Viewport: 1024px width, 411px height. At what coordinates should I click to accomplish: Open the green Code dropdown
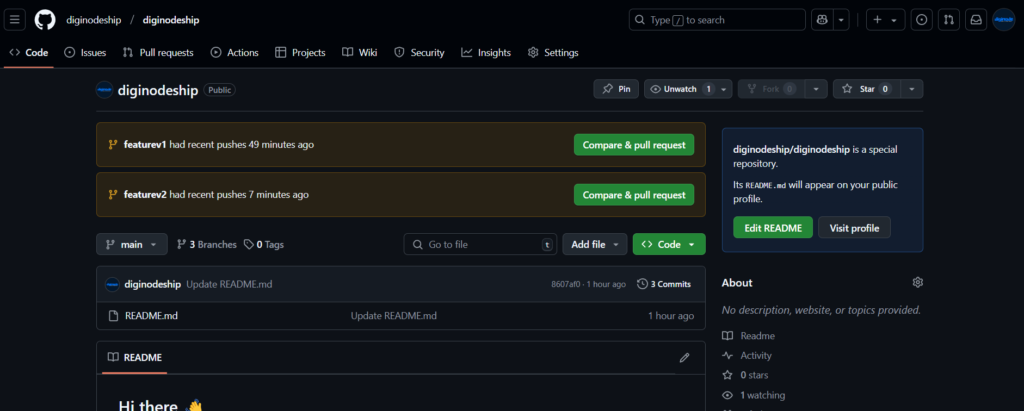coord(668,244)
